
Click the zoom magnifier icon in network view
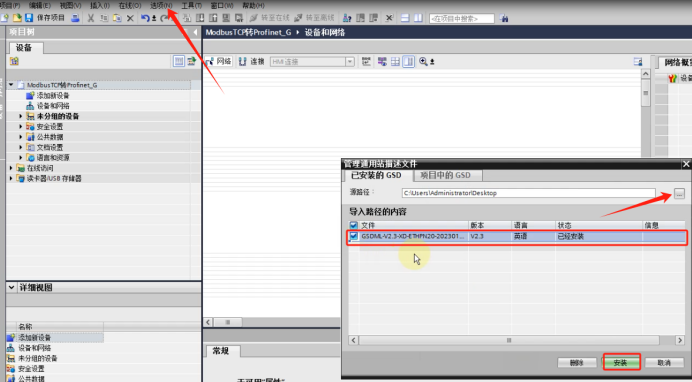[x=423, y=62]
